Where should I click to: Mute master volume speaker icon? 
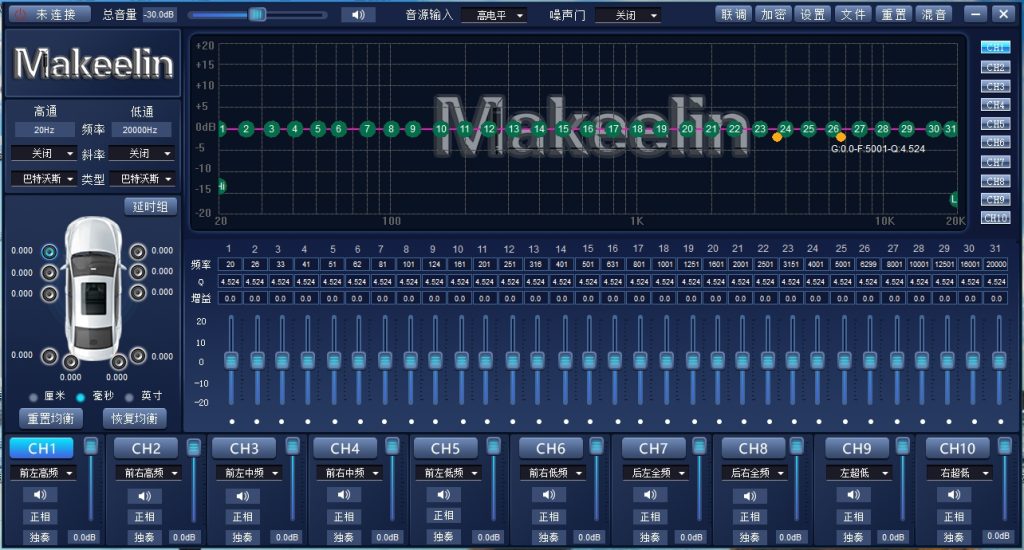(x=358, y=14)
